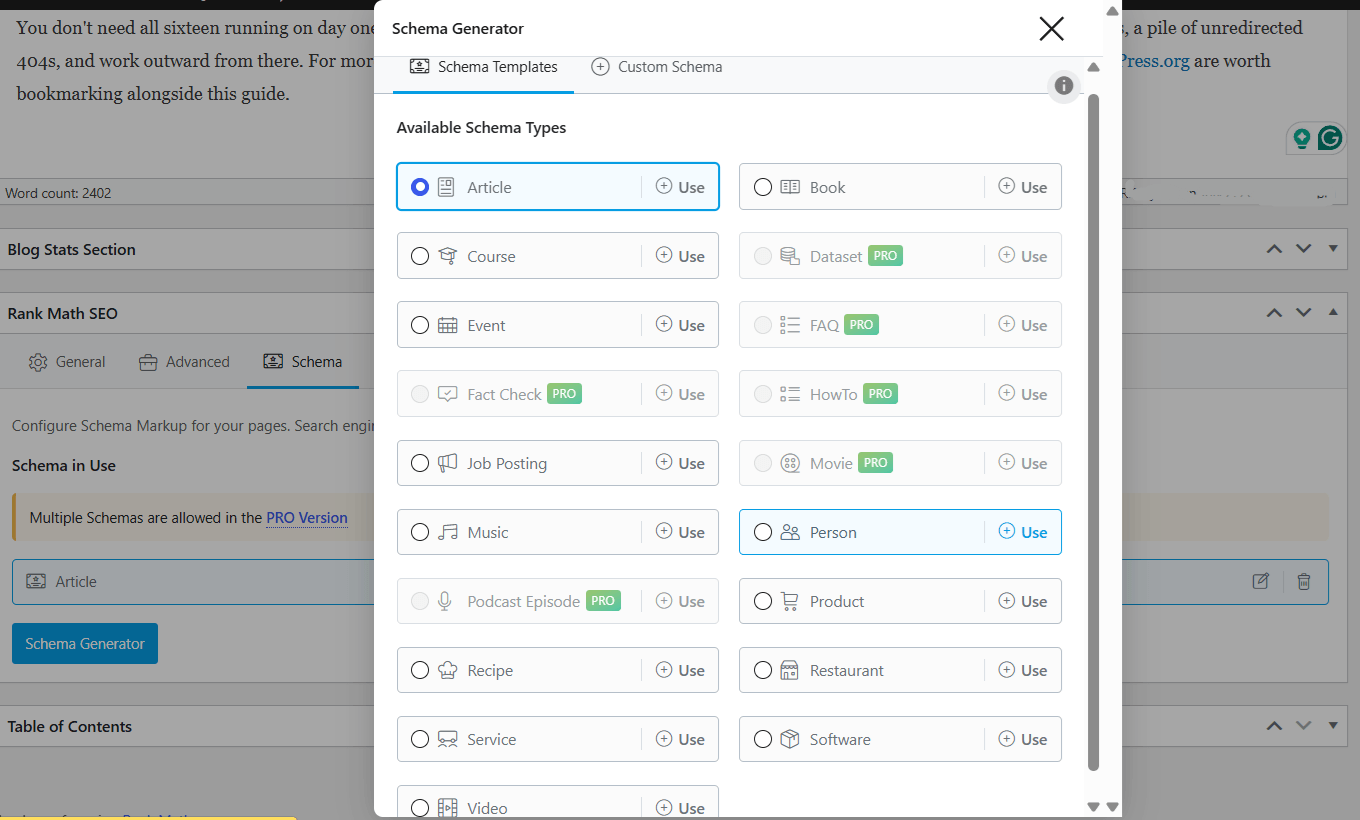Open the Rank Math Schema tab

click(302, 362)
